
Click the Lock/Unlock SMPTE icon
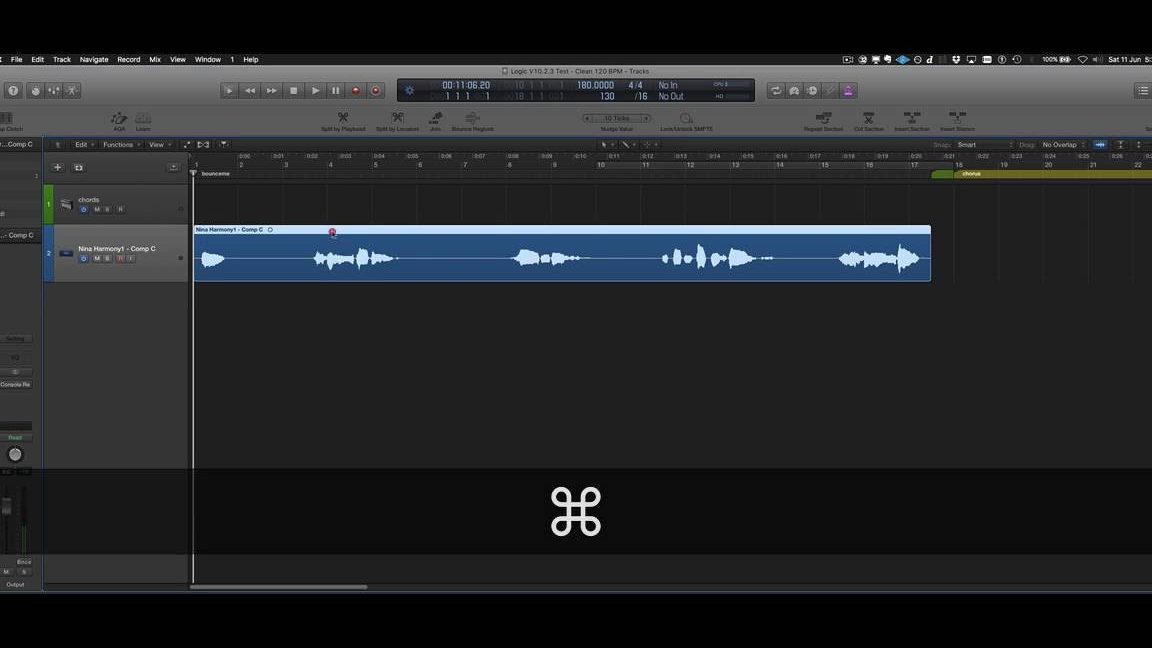pos(687,118)
